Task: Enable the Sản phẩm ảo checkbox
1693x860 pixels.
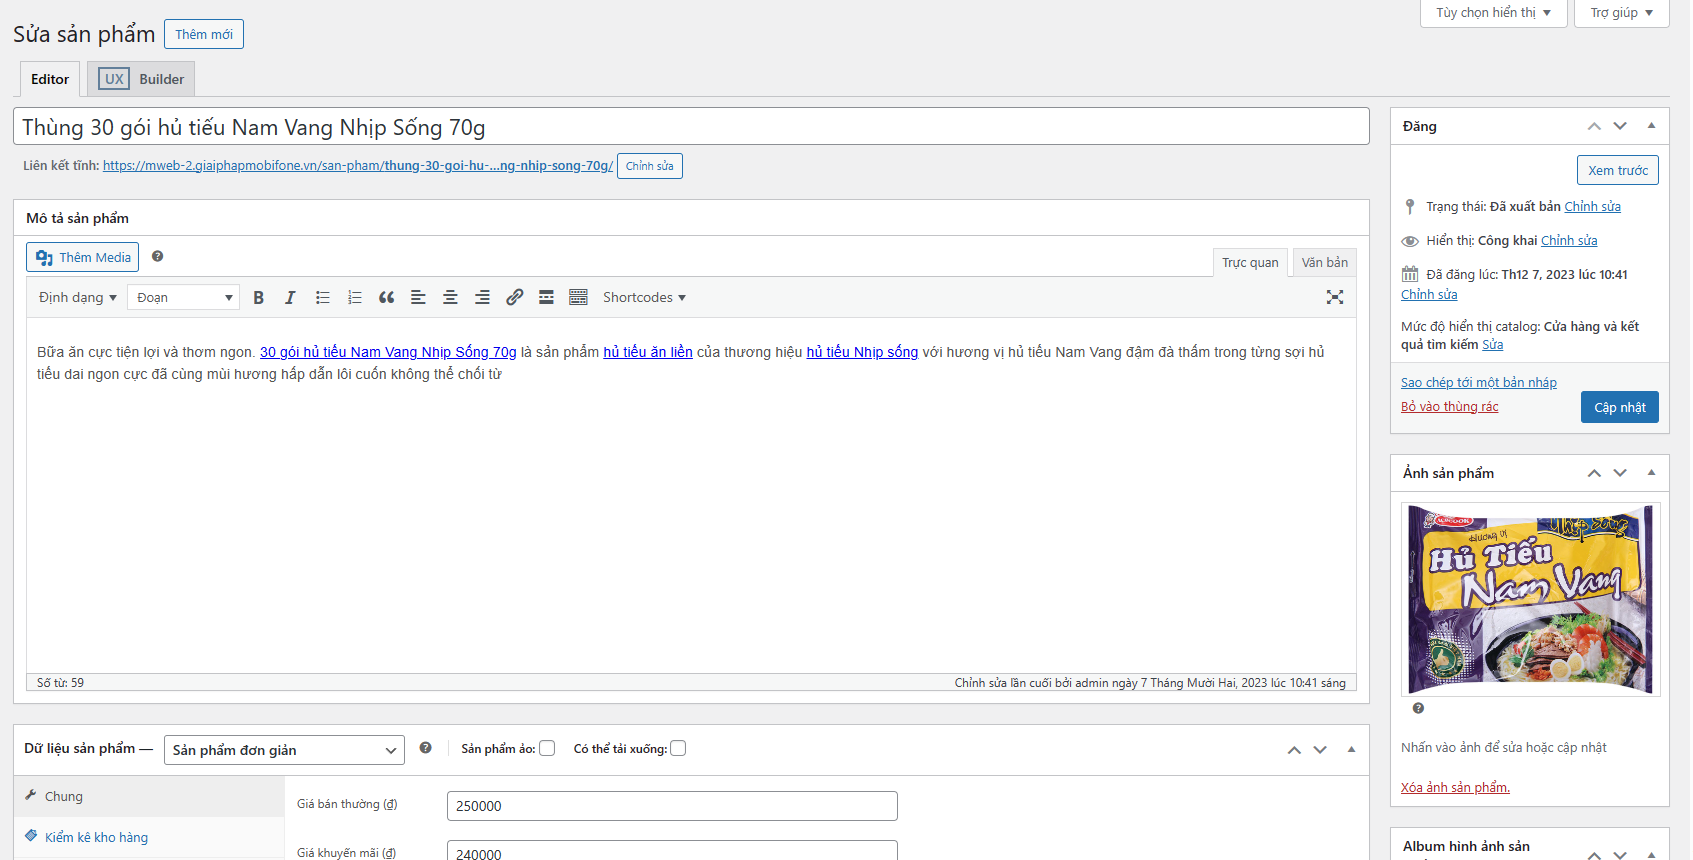Action: coord(547,748)
